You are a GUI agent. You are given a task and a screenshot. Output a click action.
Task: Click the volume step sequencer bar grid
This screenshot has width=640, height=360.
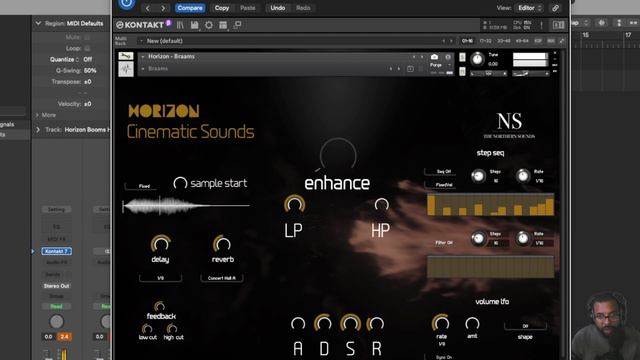pos(490,205)
